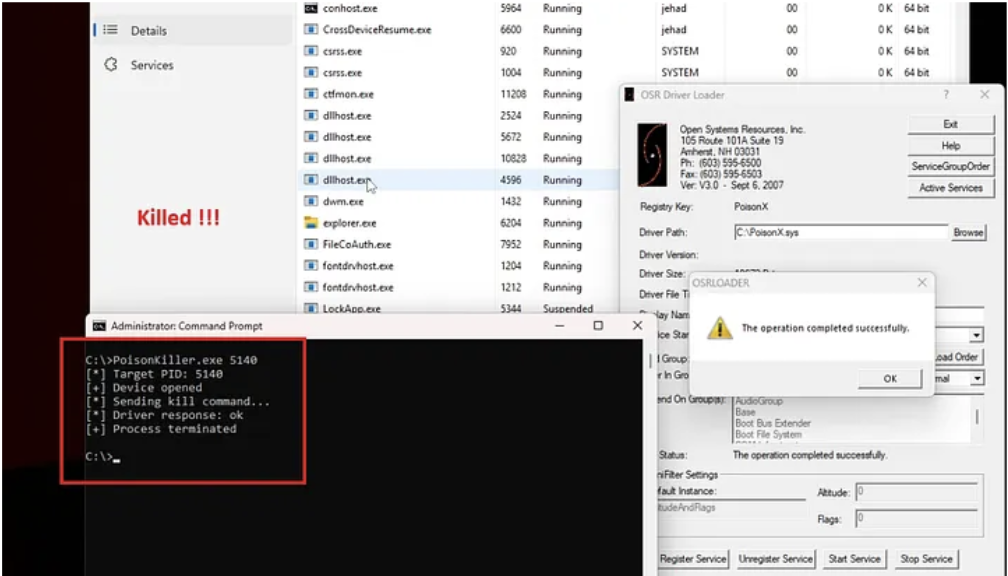
Task: Click the Browse button for driver path
Action: [967, 232]
